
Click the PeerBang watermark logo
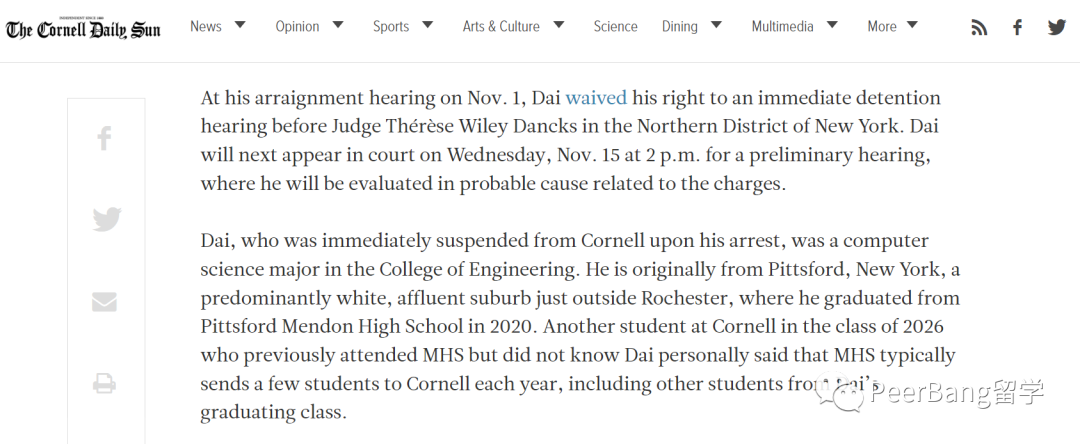[930, 394]
